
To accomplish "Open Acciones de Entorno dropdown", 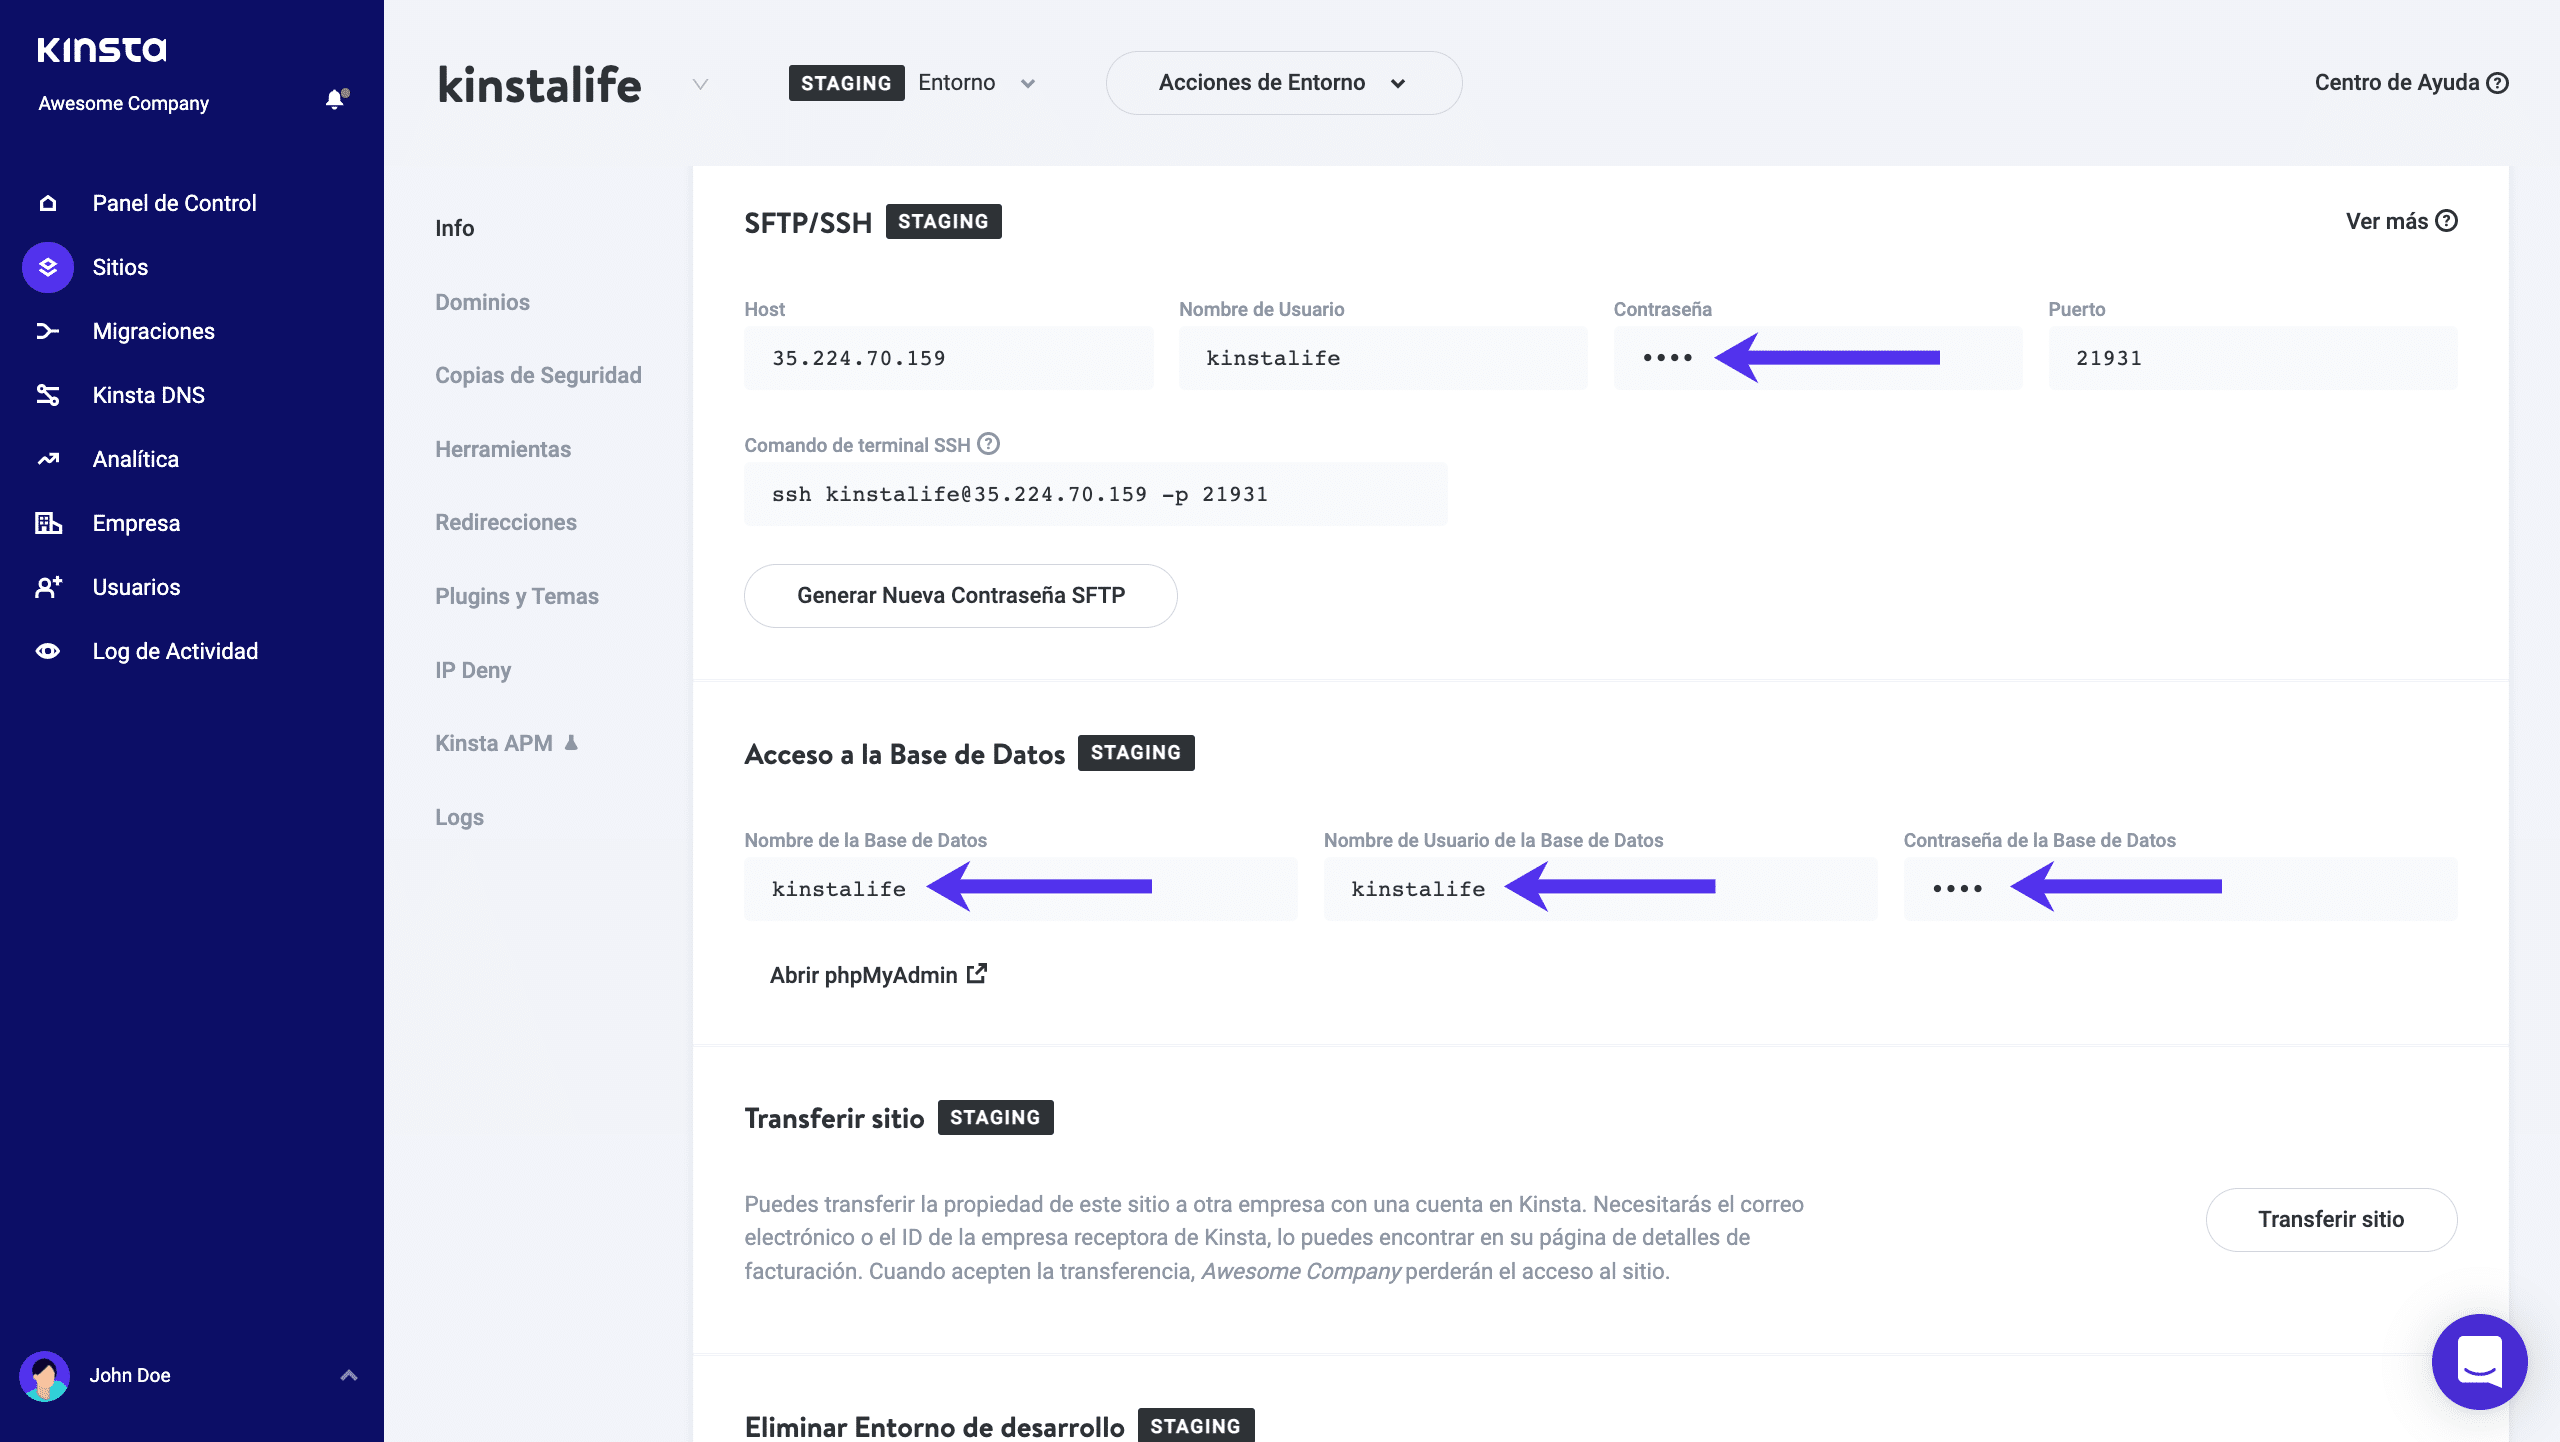I will click(1283, 83).
